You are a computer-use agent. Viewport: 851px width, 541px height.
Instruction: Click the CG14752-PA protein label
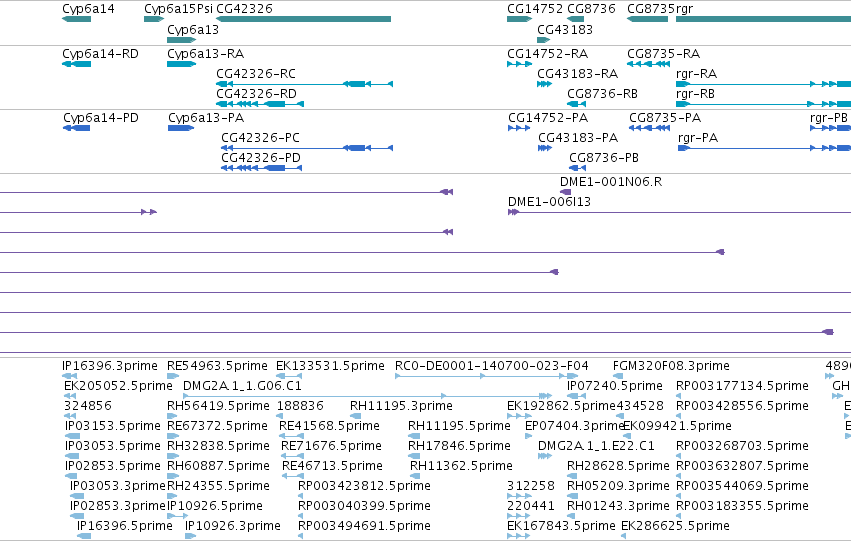[548, 118]
